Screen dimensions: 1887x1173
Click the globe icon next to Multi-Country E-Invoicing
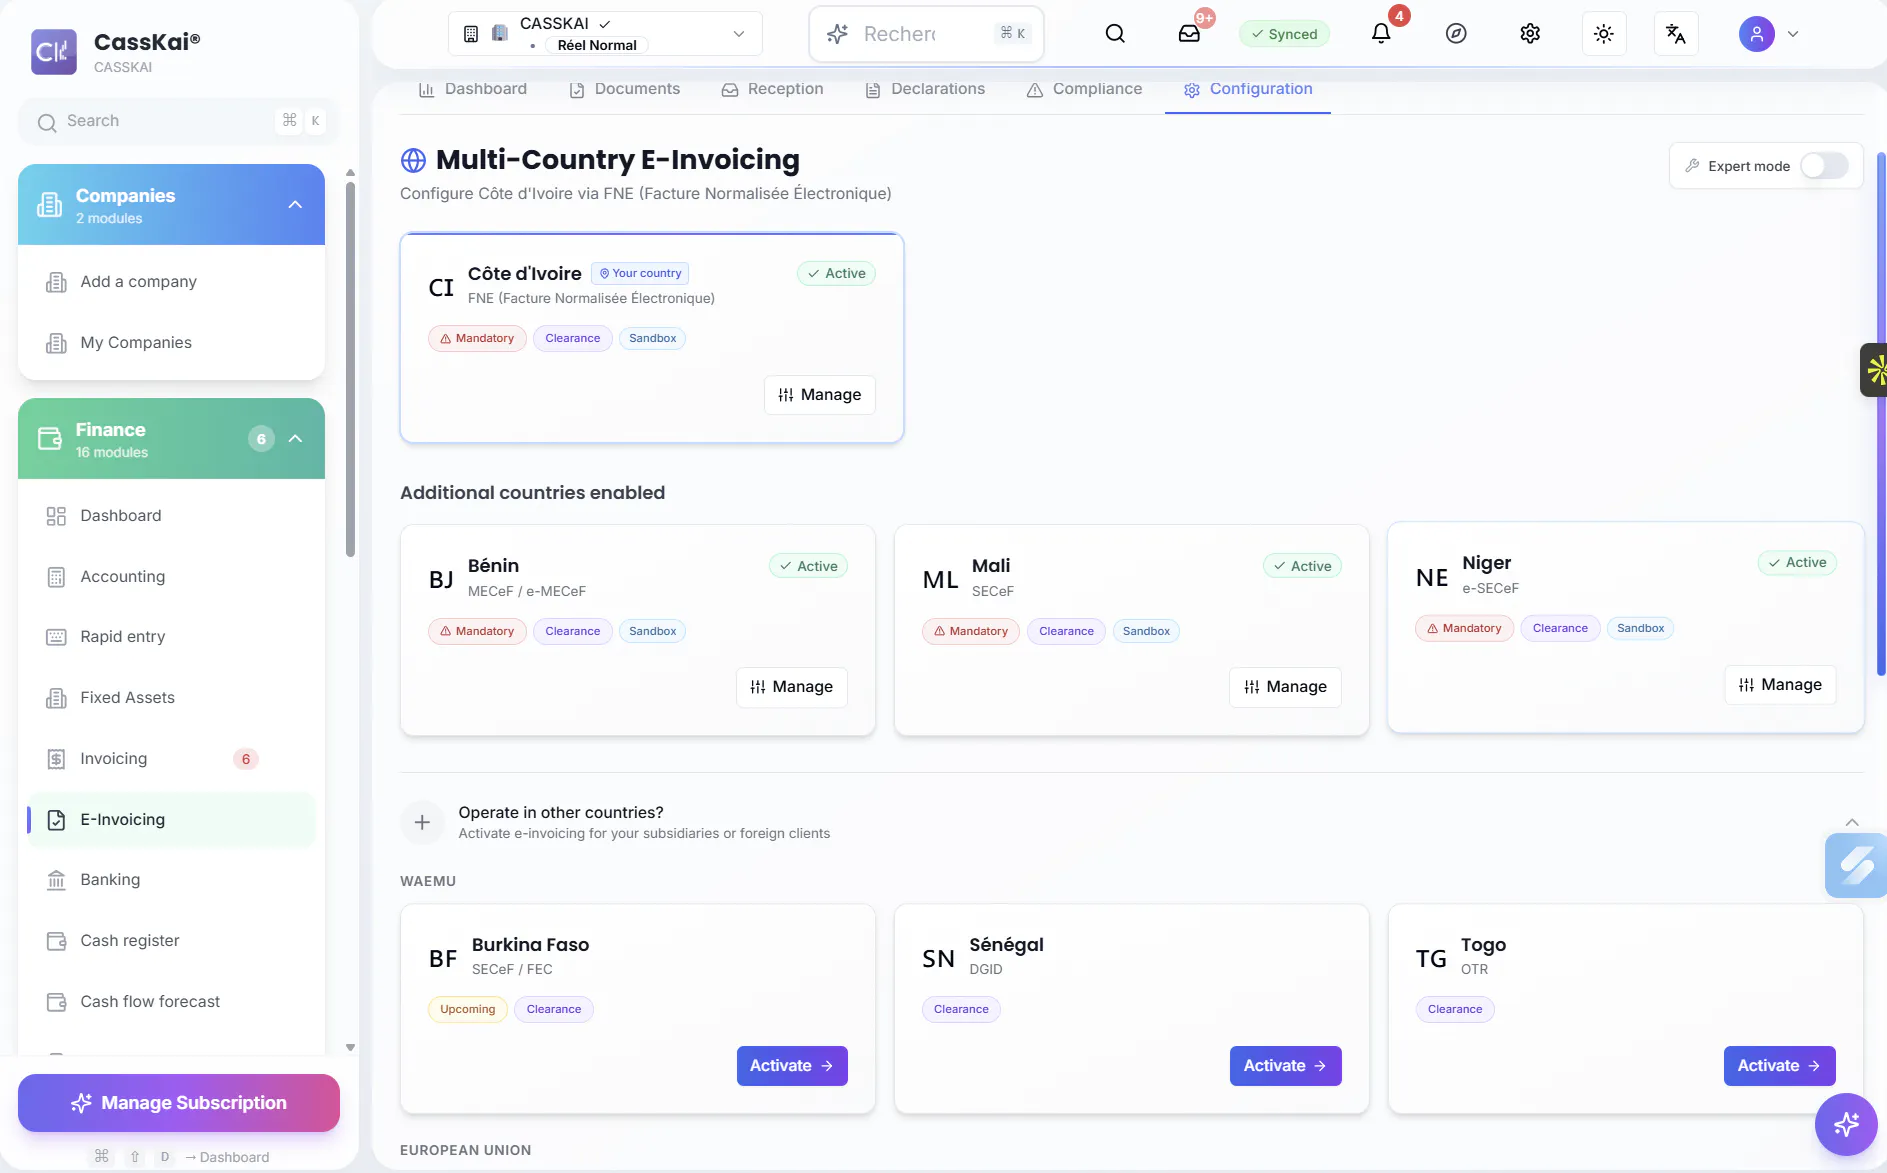pos(413,160)
